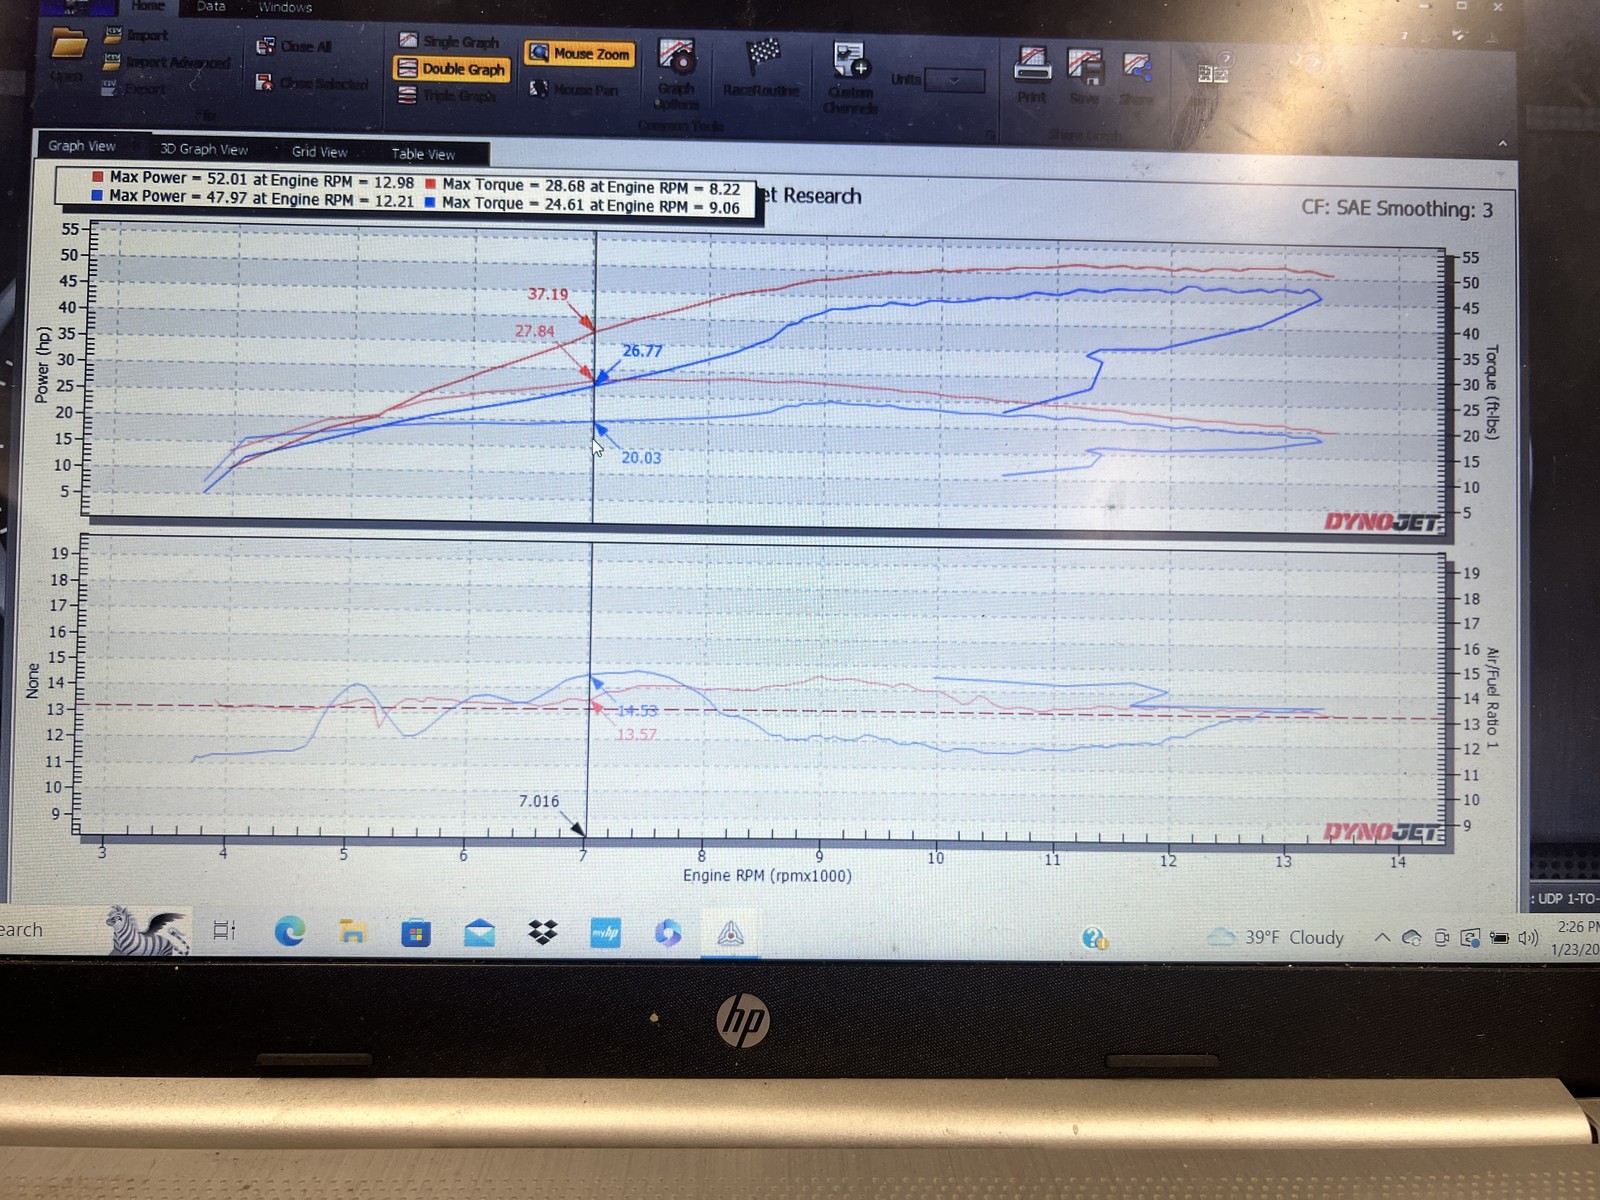Screen dimensions: 1600x1200
Task: Toggle Single Graph layout
Action: (449, 41)
